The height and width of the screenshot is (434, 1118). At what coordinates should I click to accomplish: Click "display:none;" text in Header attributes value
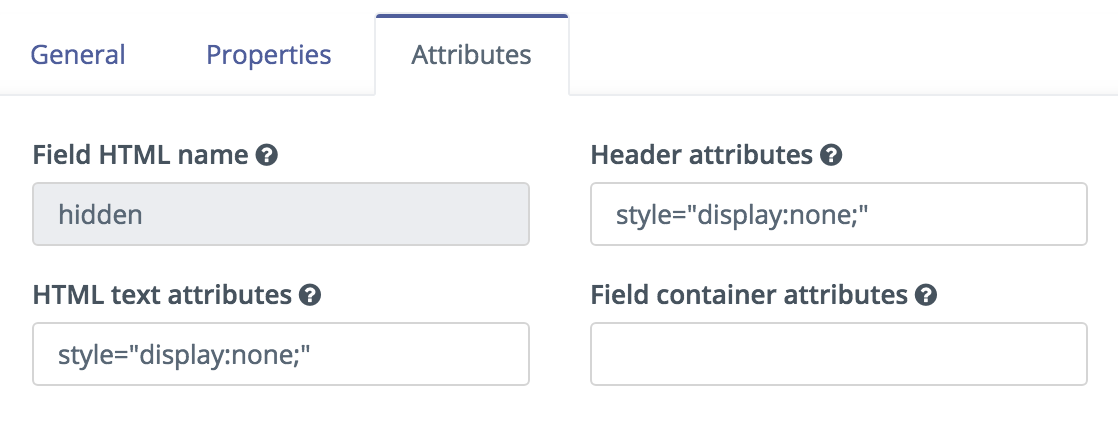pyautogui.click(x=781, y=215)
